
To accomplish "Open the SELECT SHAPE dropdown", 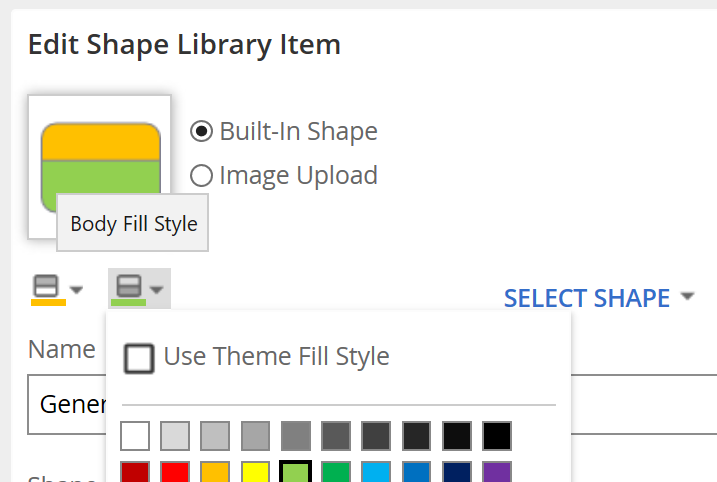I will tap(598, 298).
